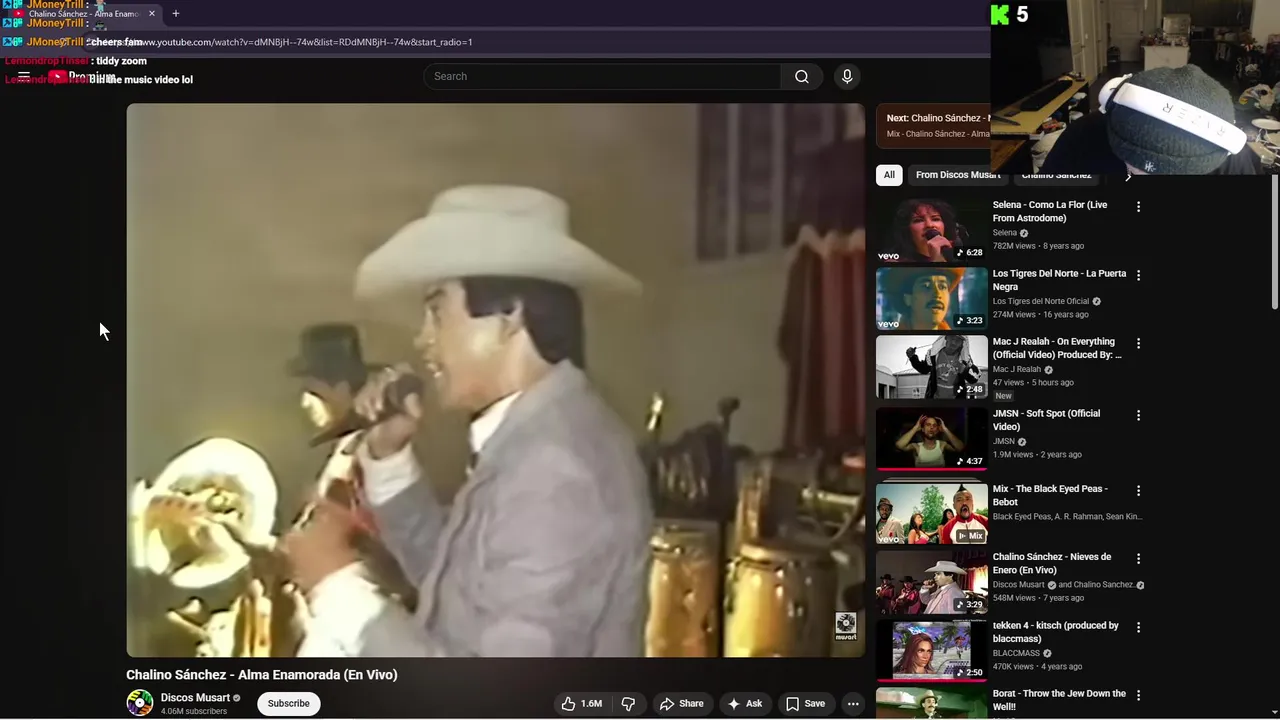Open Discos Musart channel avatar
Screen dimensions: 1280x720
(x=140, y=703)
